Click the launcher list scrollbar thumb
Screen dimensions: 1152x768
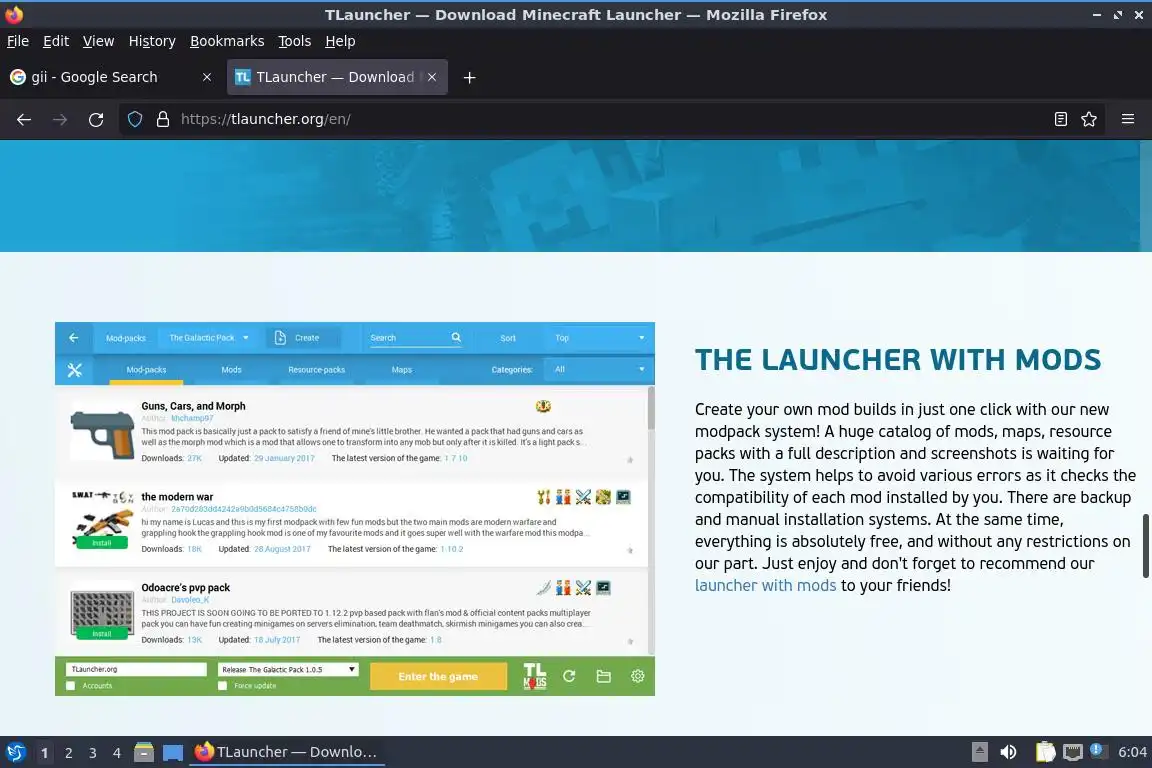pos(650,408)
